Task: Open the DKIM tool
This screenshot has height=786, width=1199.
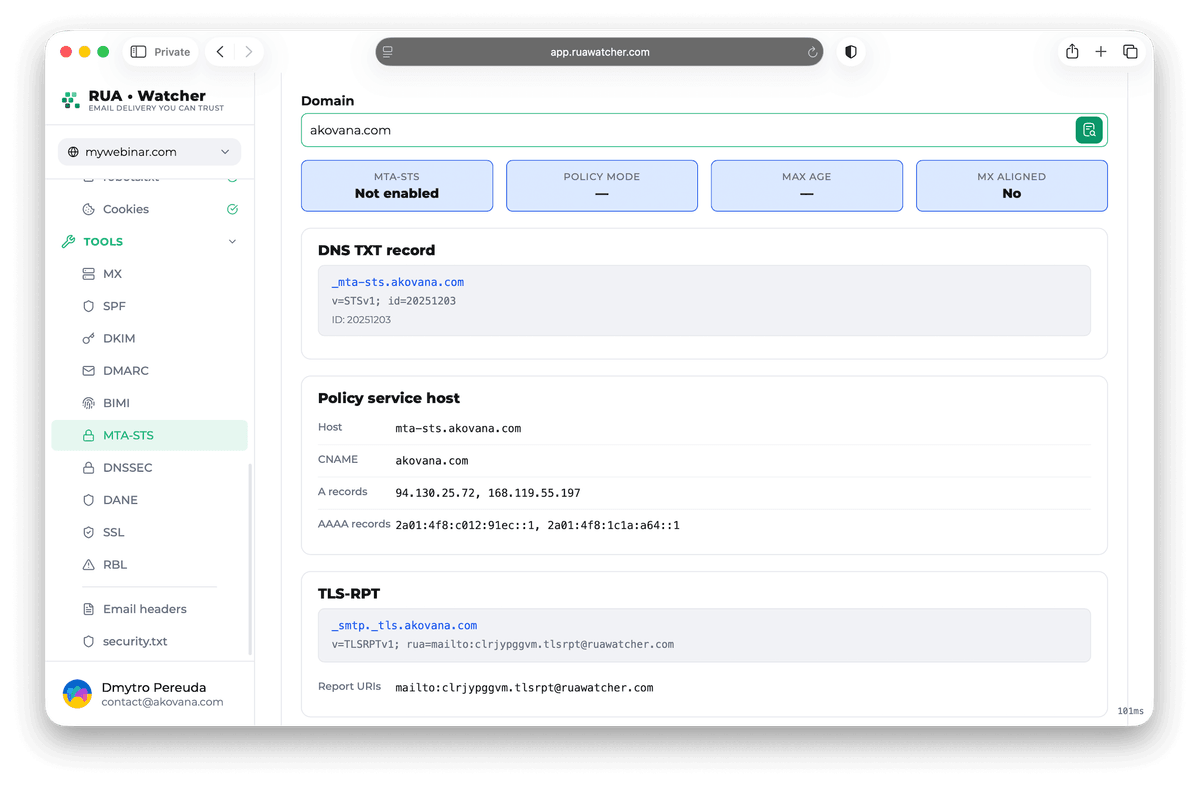Action: tap(149, 338)
